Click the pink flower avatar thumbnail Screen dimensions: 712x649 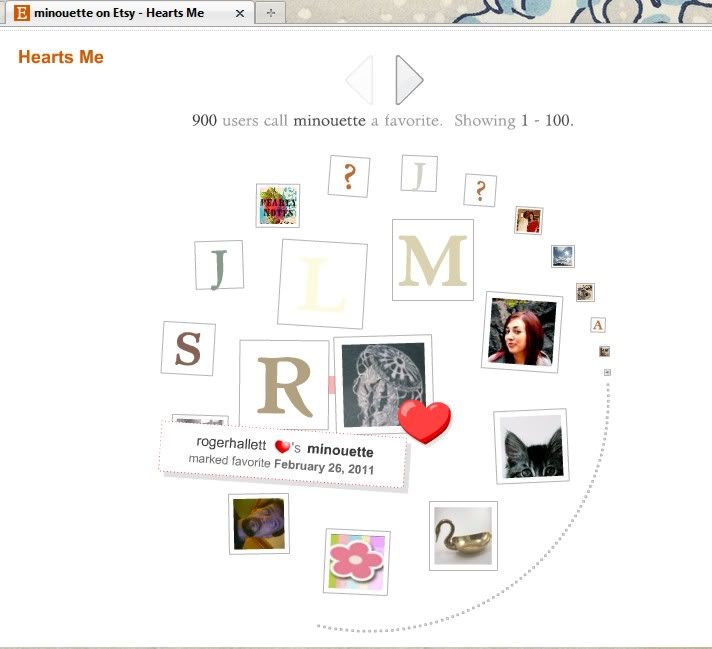357,561
